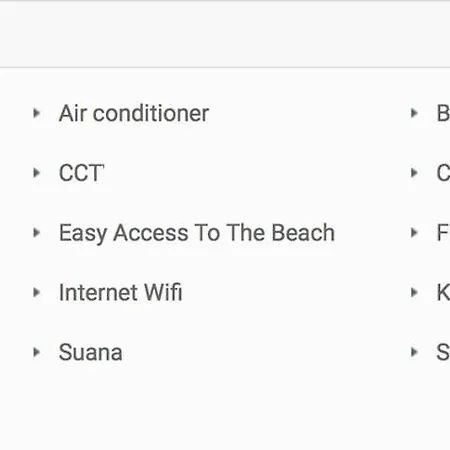The image size is (450, 450).
Task: Click the arrow beside the cut-off B item
Action: pyautogui.click(x=414, y=113)
